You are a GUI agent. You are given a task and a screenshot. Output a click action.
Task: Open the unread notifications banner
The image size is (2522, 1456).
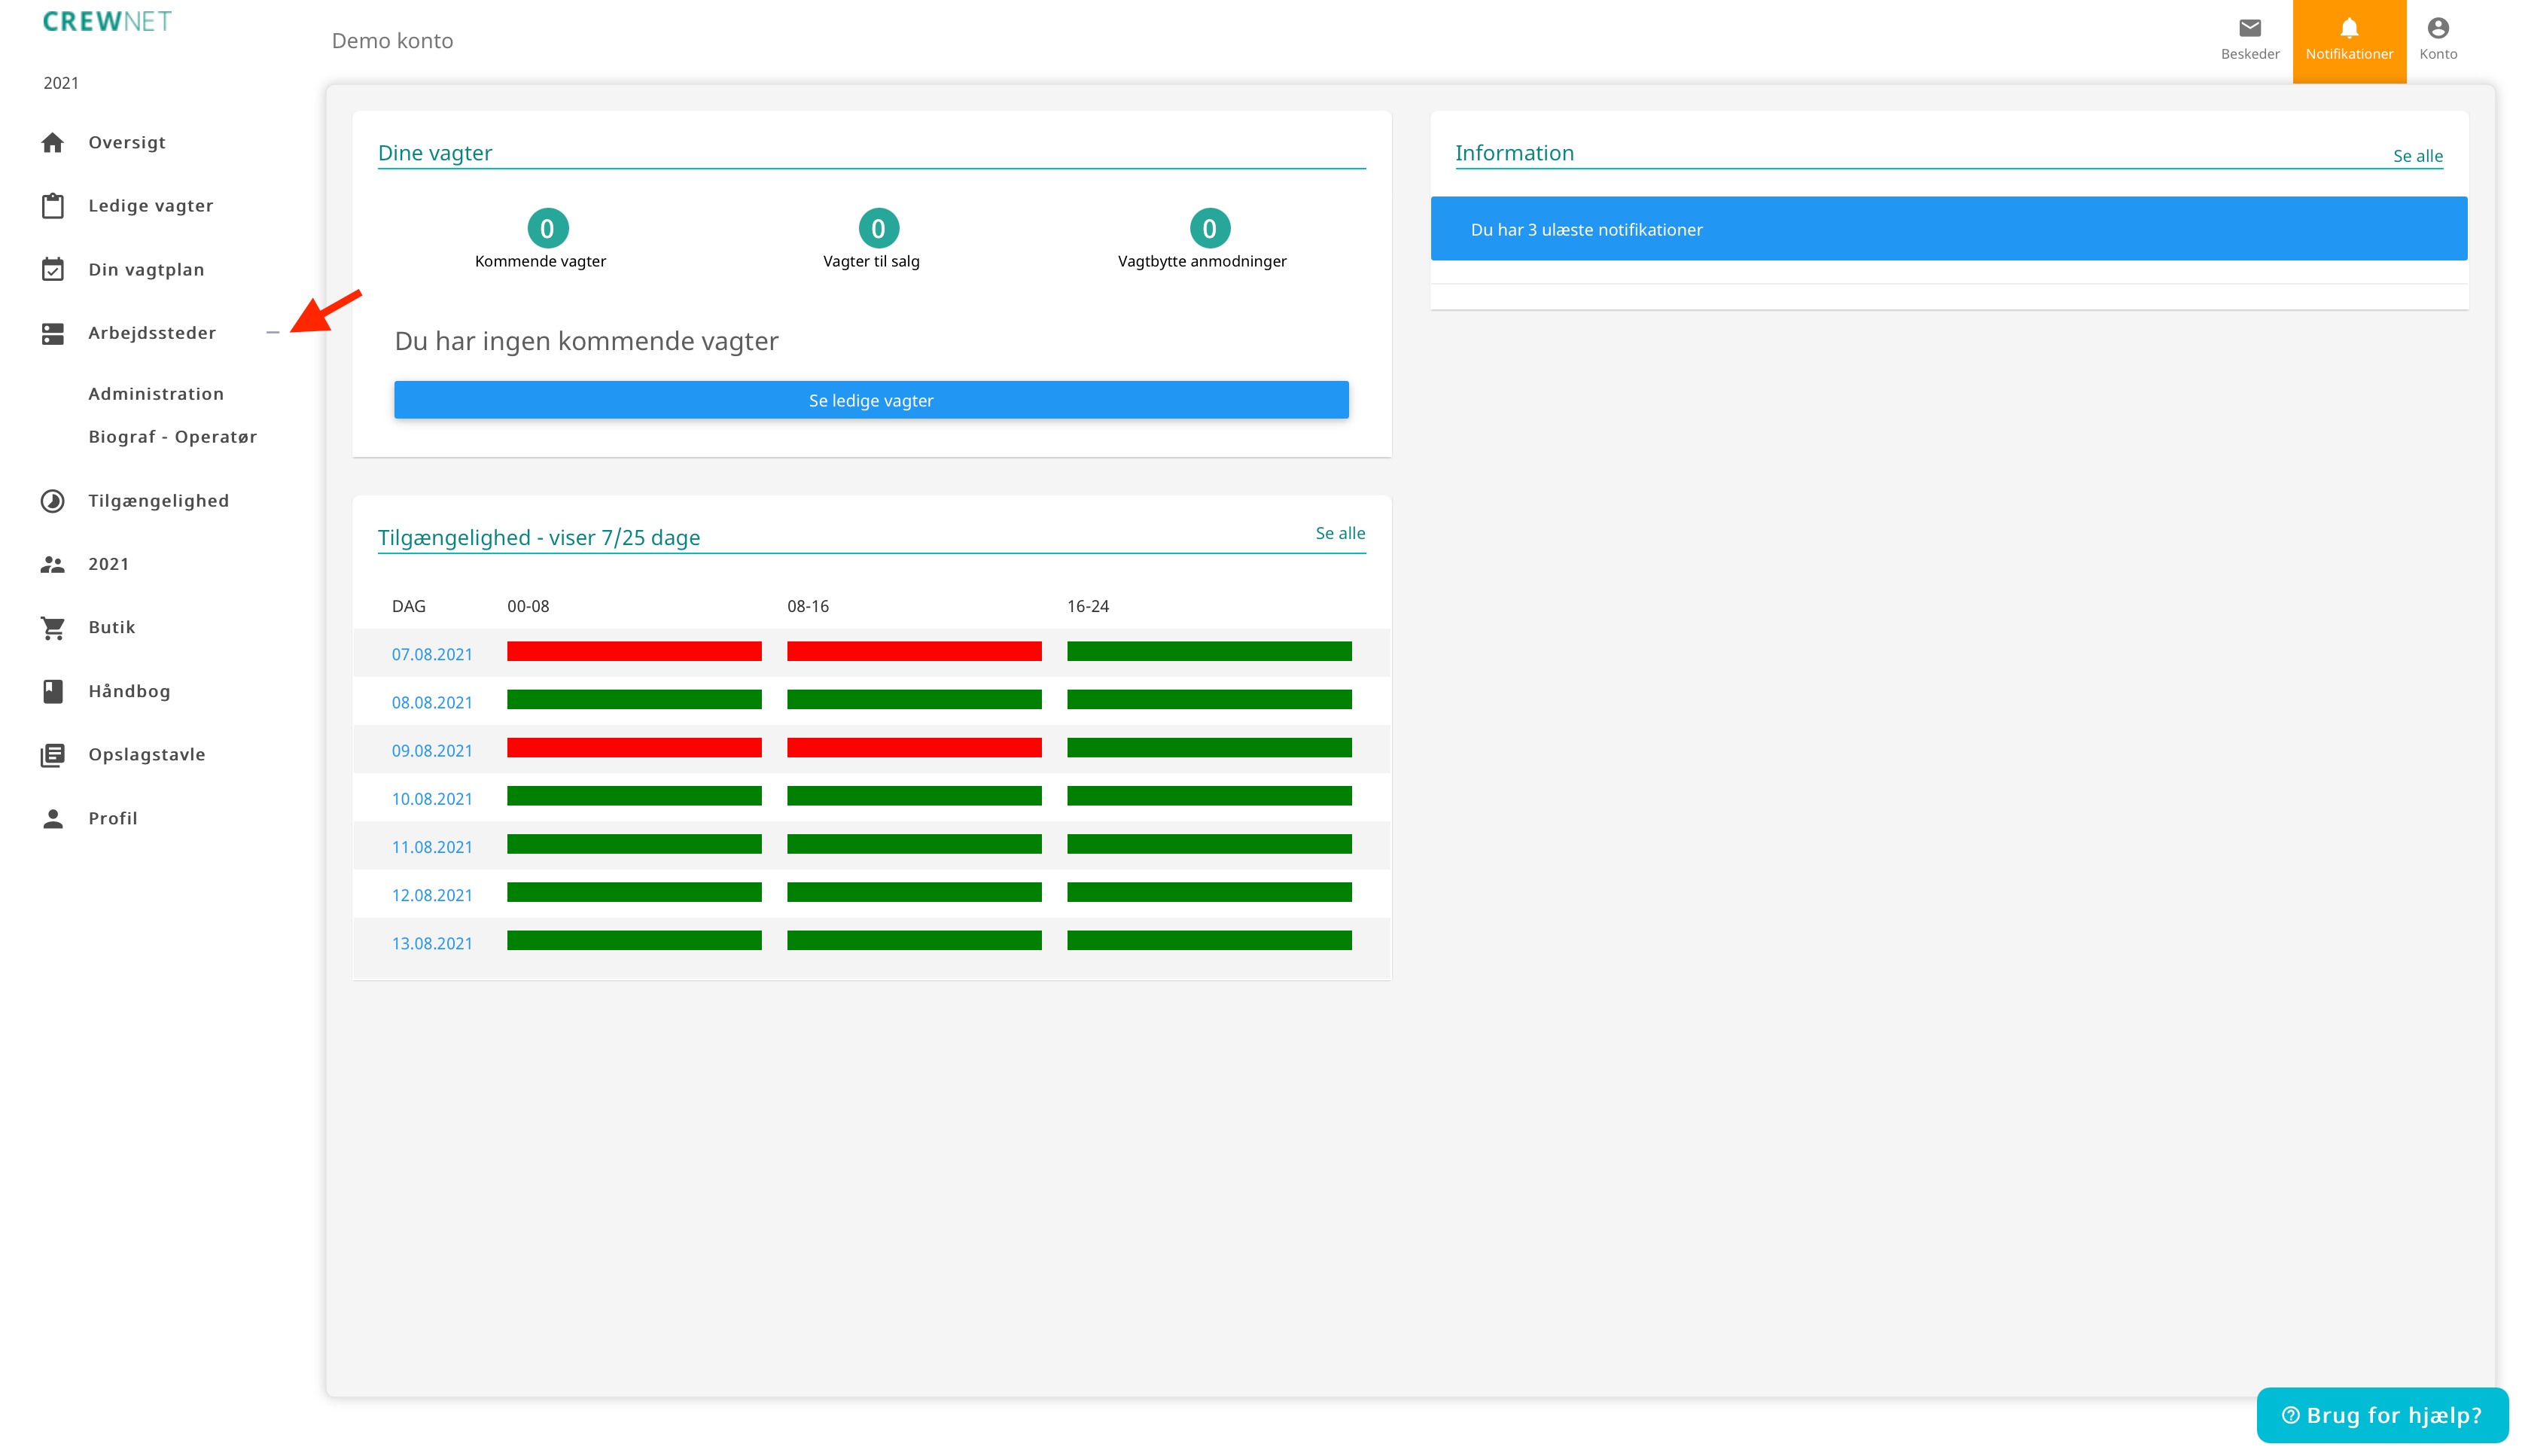click(1948, 229)
